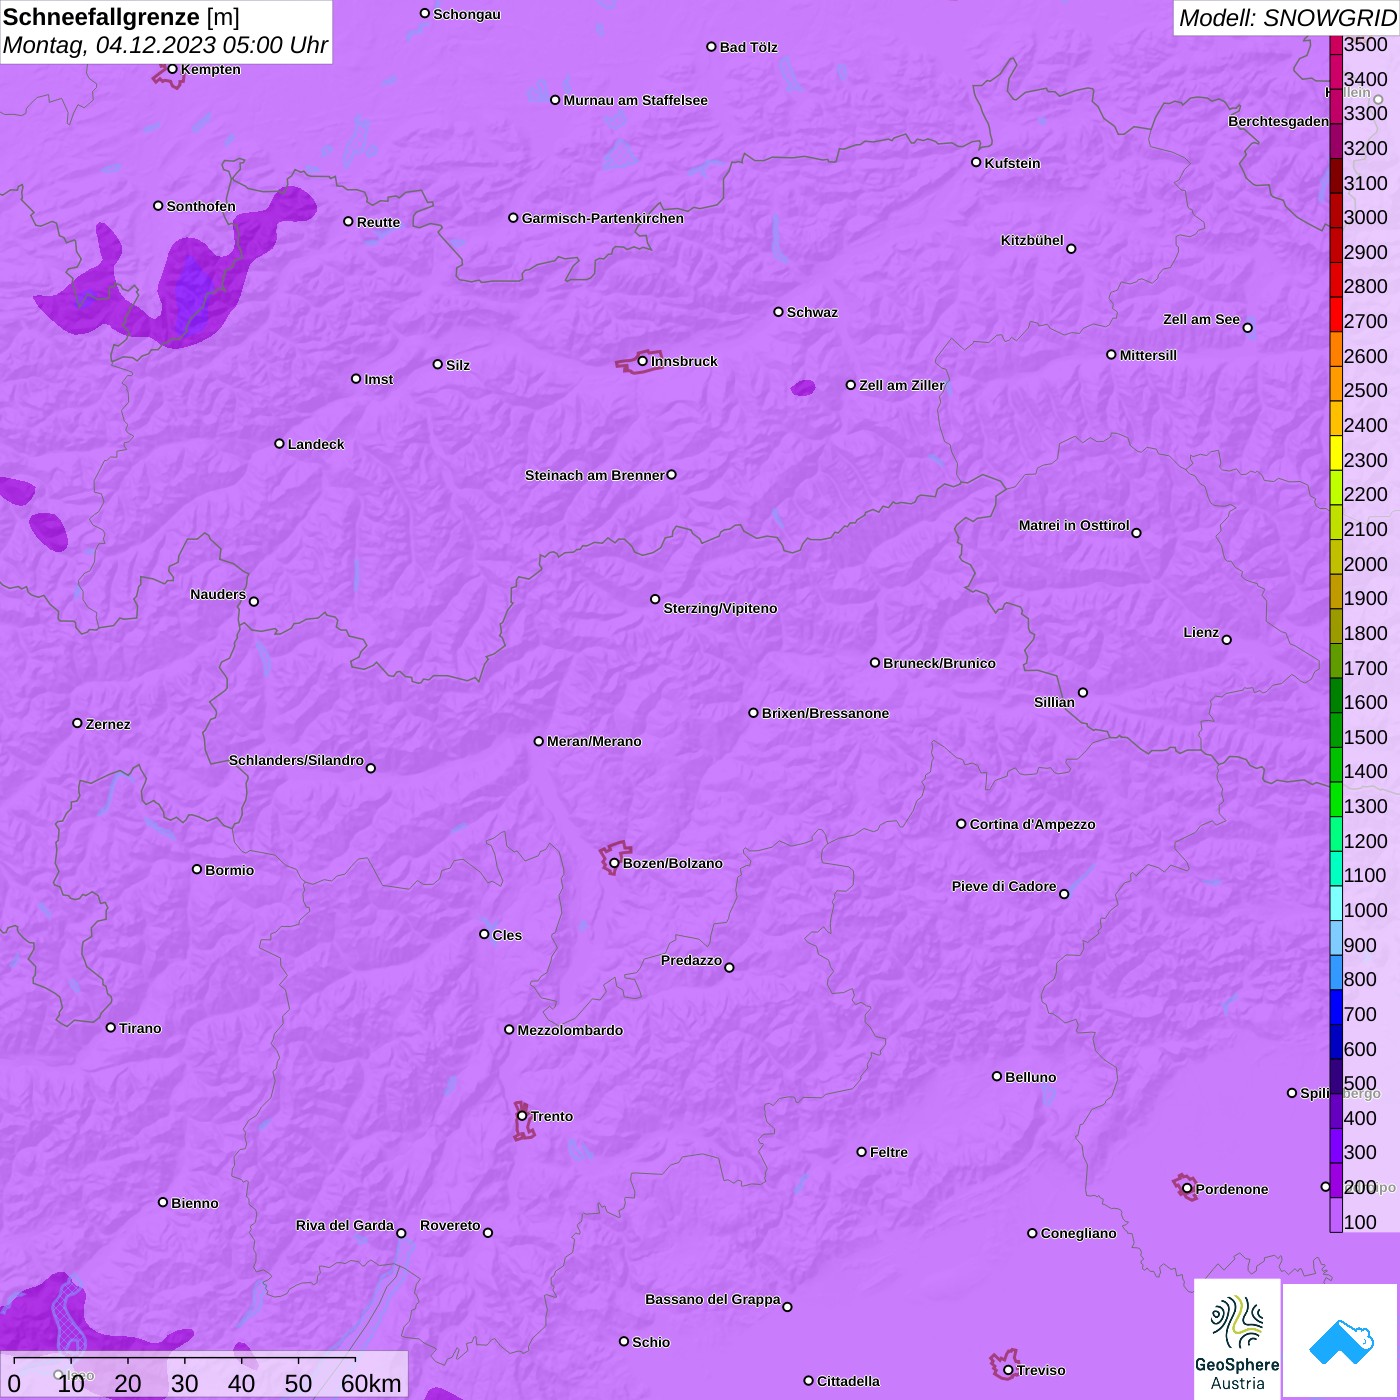Click the blue 700 legend color swatch
Viewport: 1400px width, 1400px height.
(1336, 1006)
